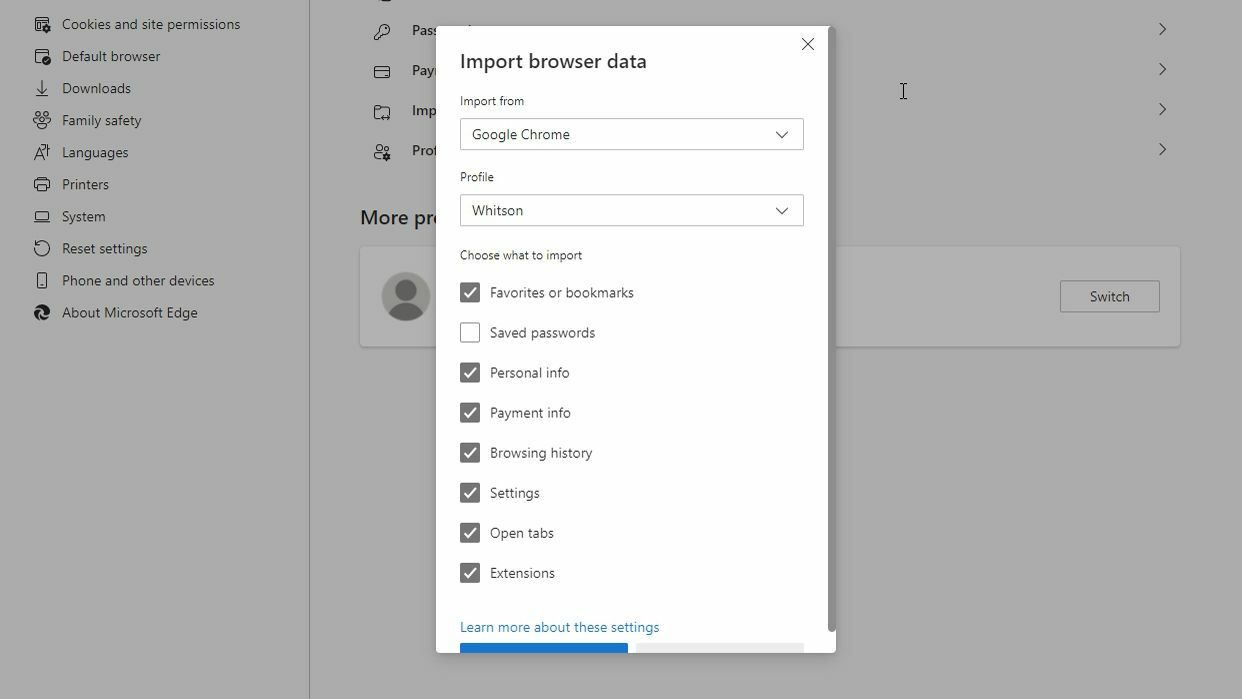Viewport: 1242px width, 699px height.
Task: Click the Default browser icon in sidebar
Action: (x=42, y=56)
